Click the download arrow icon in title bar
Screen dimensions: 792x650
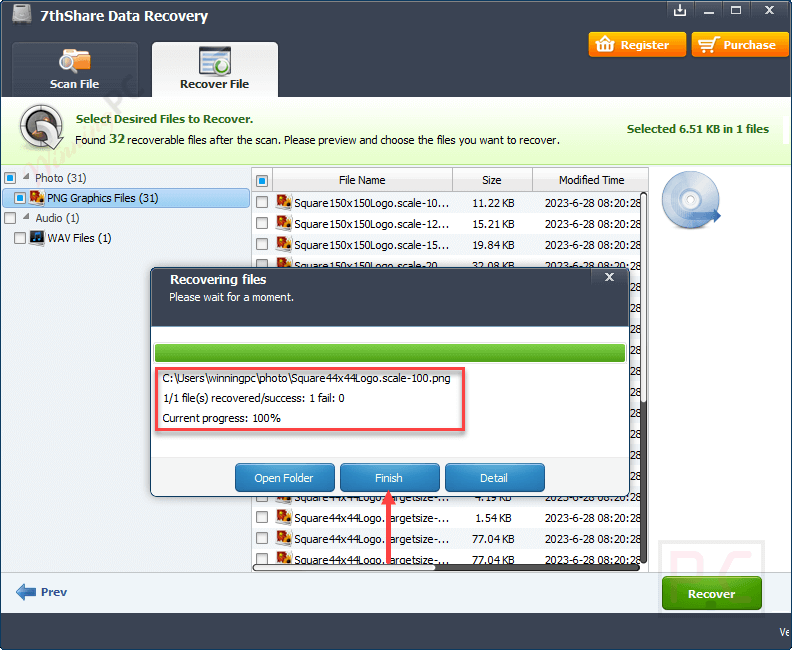680,10
